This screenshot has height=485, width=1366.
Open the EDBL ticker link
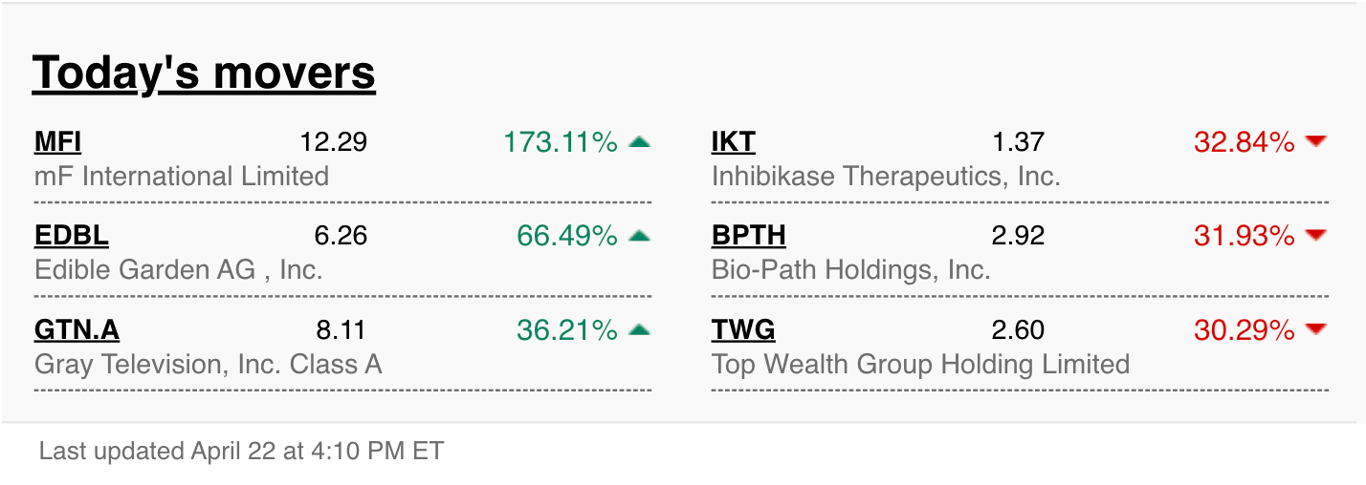pyautogui.click(x=71, y=236)
